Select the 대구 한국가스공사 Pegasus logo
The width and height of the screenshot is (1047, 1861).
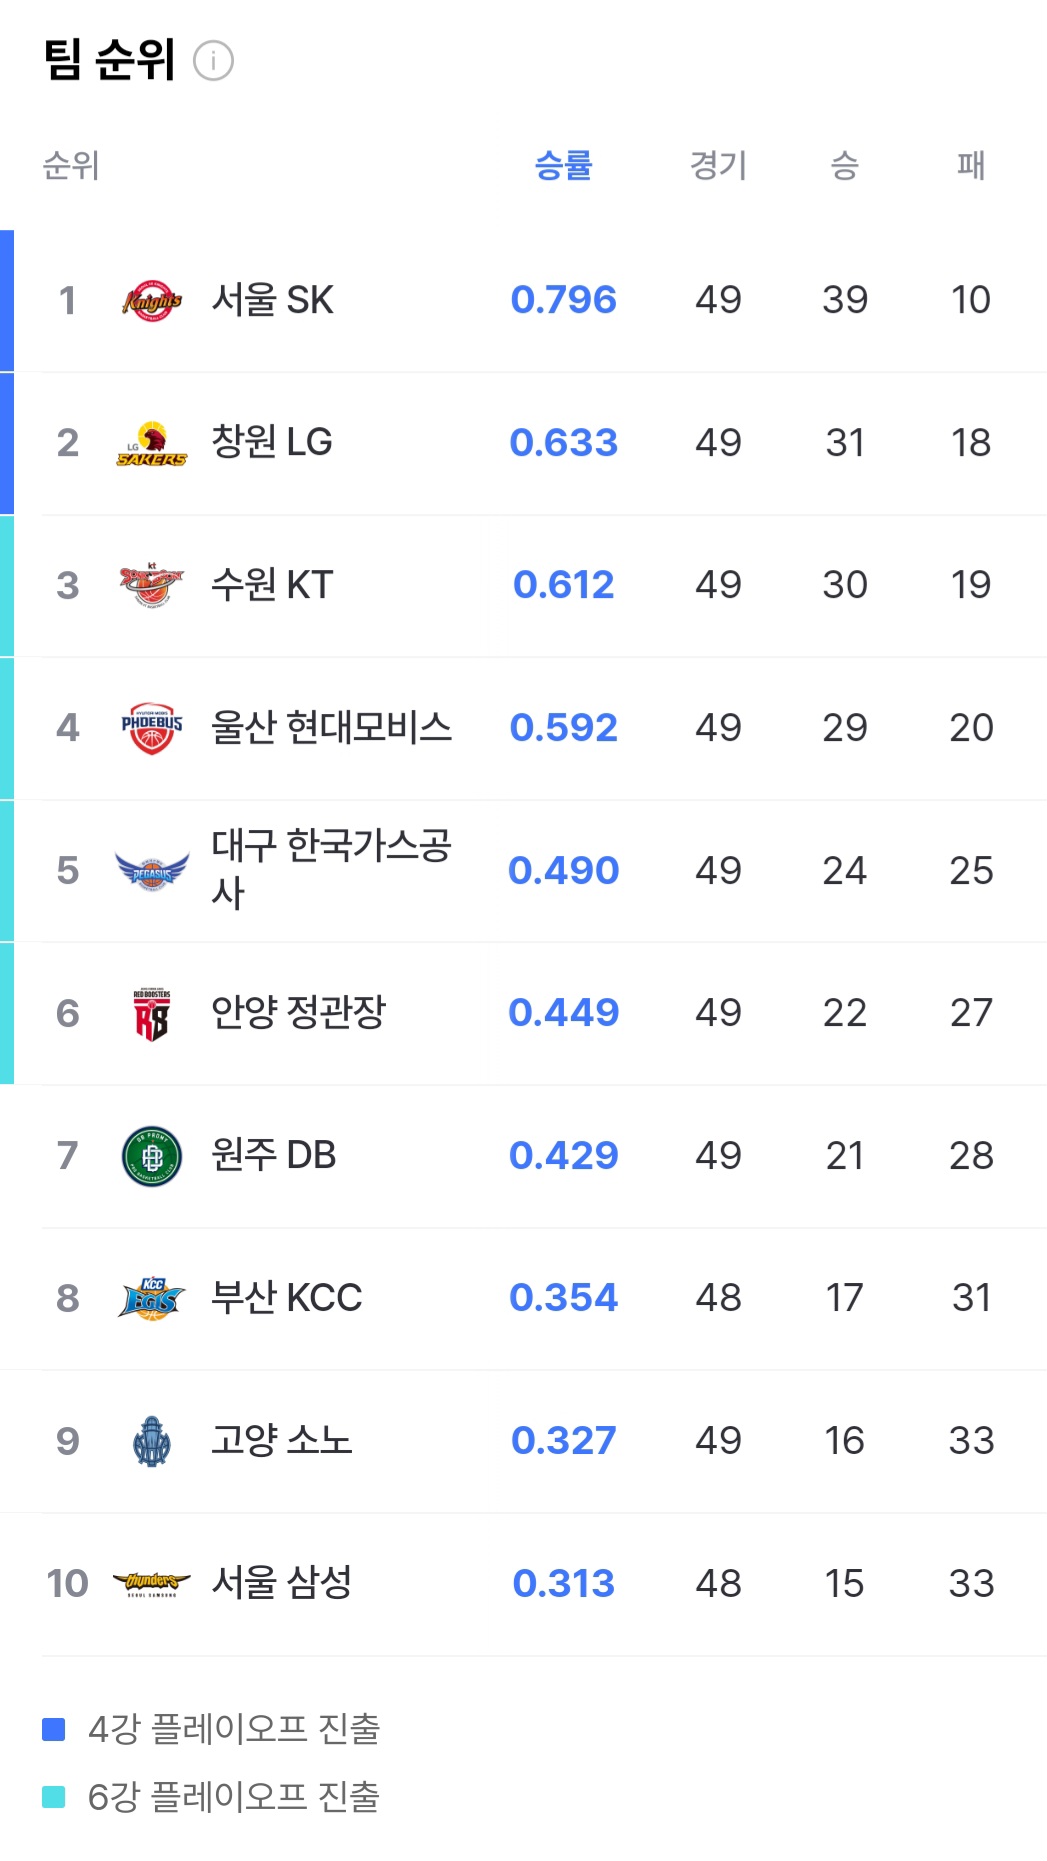coord(152,871)
